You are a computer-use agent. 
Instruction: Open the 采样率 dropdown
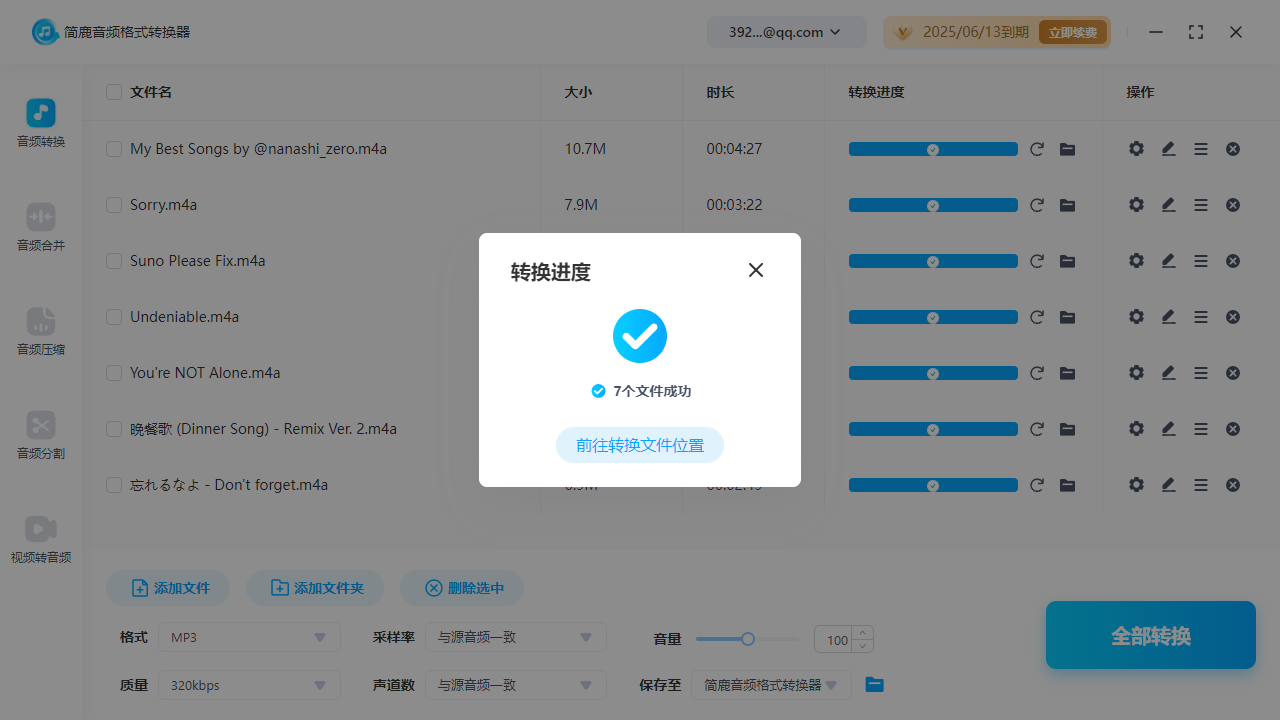(515, 637)
